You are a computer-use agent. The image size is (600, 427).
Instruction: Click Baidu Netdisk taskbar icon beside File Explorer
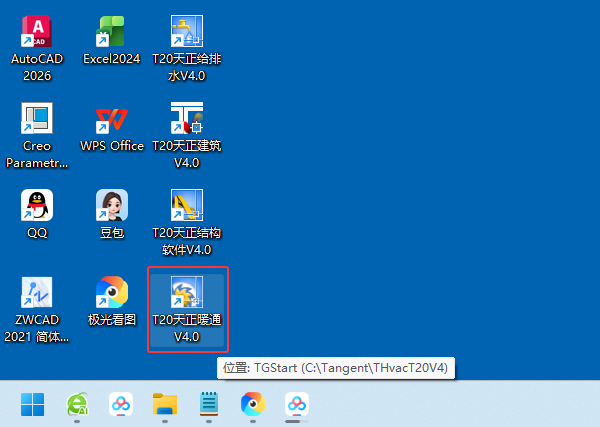pos(121,404)
